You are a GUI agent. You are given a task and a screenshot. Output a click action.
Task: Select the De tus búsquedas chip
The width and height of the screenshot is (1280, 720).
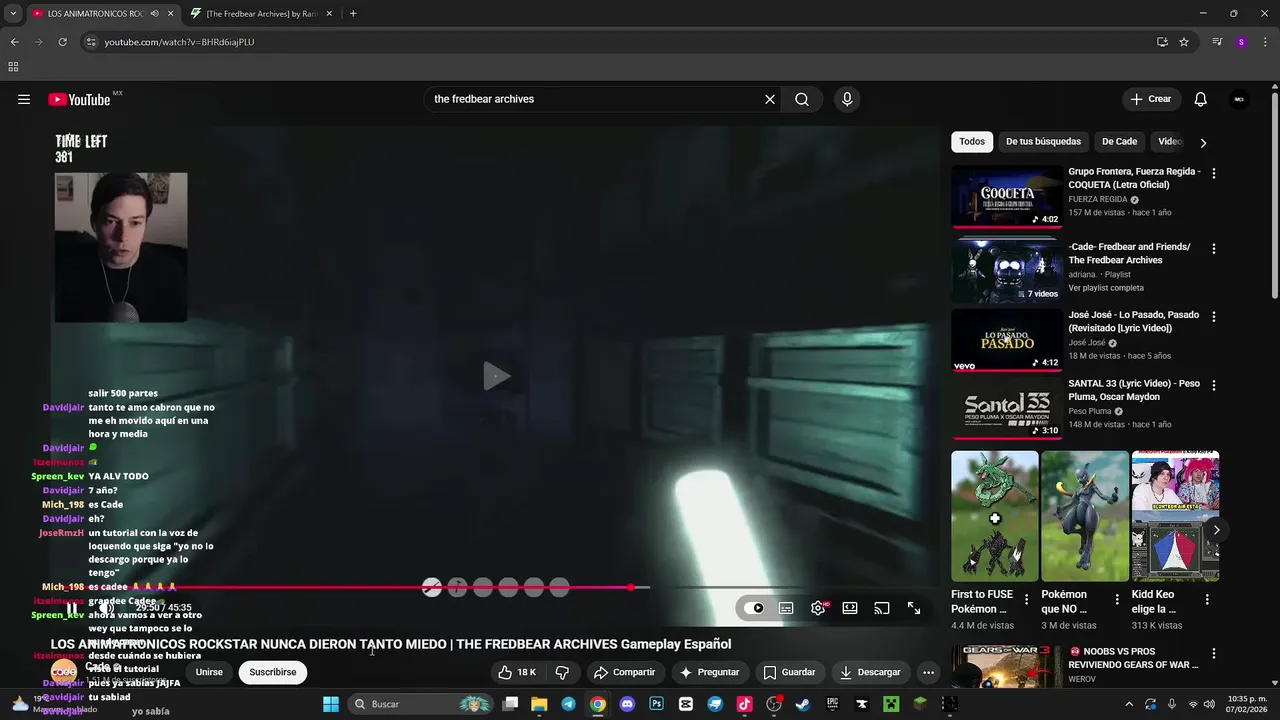pyautogui.click(x=1043, y=141)
